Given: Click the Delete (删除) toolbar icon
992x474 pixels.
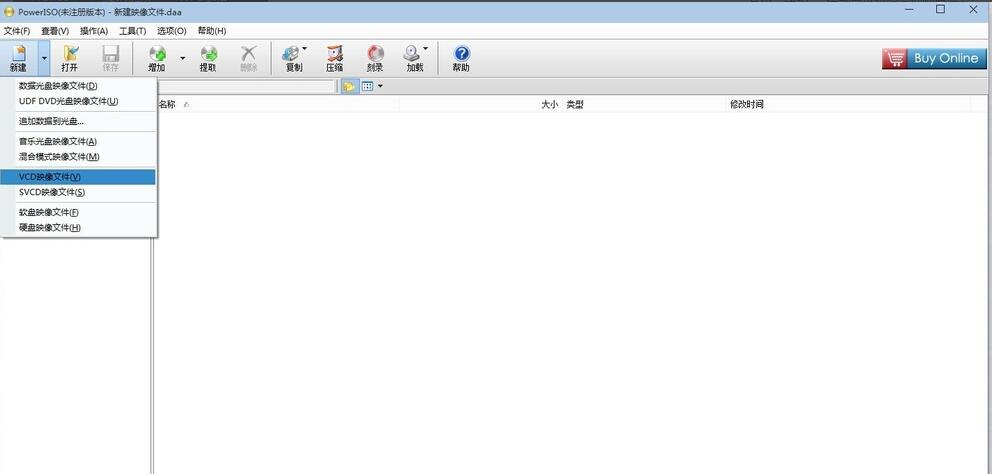Looking at the screenshot, I should (249, 58).
